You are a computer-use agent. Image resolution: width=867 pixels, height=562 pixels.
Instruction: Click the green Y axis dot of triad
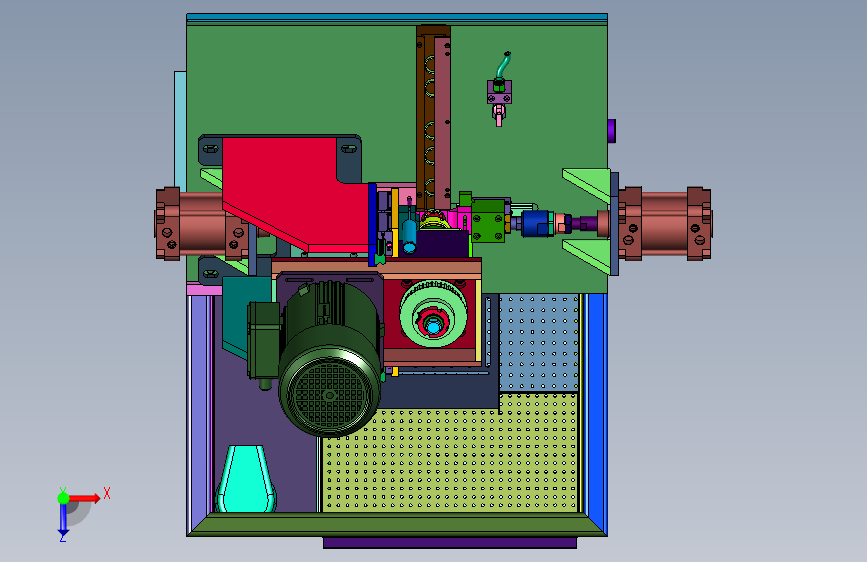pos(64,498)
